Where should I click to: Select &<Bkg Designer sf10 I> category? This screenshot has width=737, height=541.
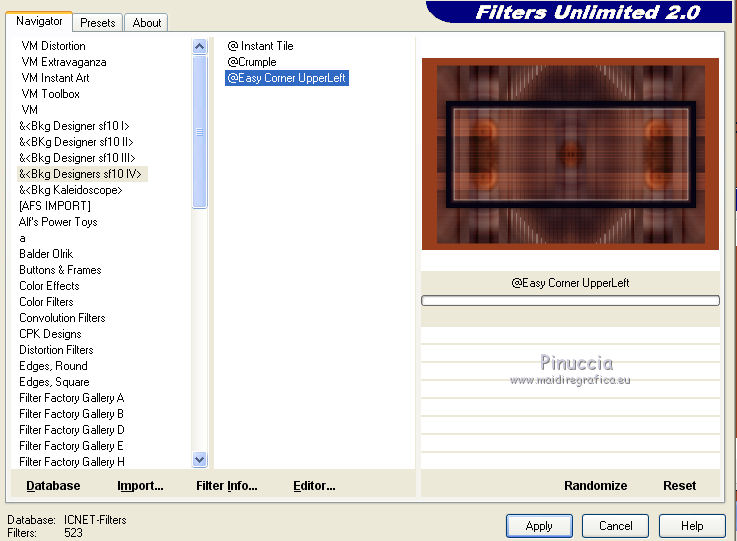point(74,126)
